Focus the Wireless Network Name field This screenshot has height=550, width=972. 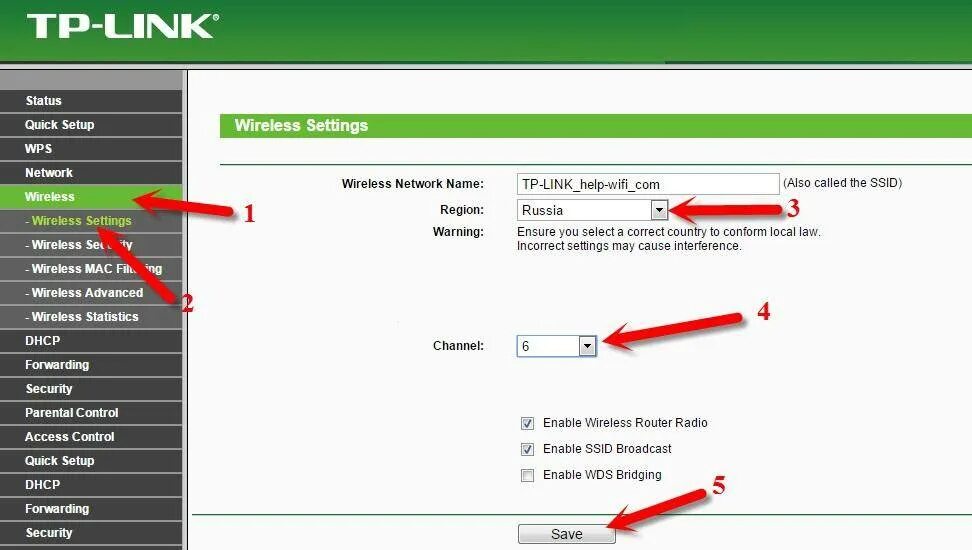point(648,184)
